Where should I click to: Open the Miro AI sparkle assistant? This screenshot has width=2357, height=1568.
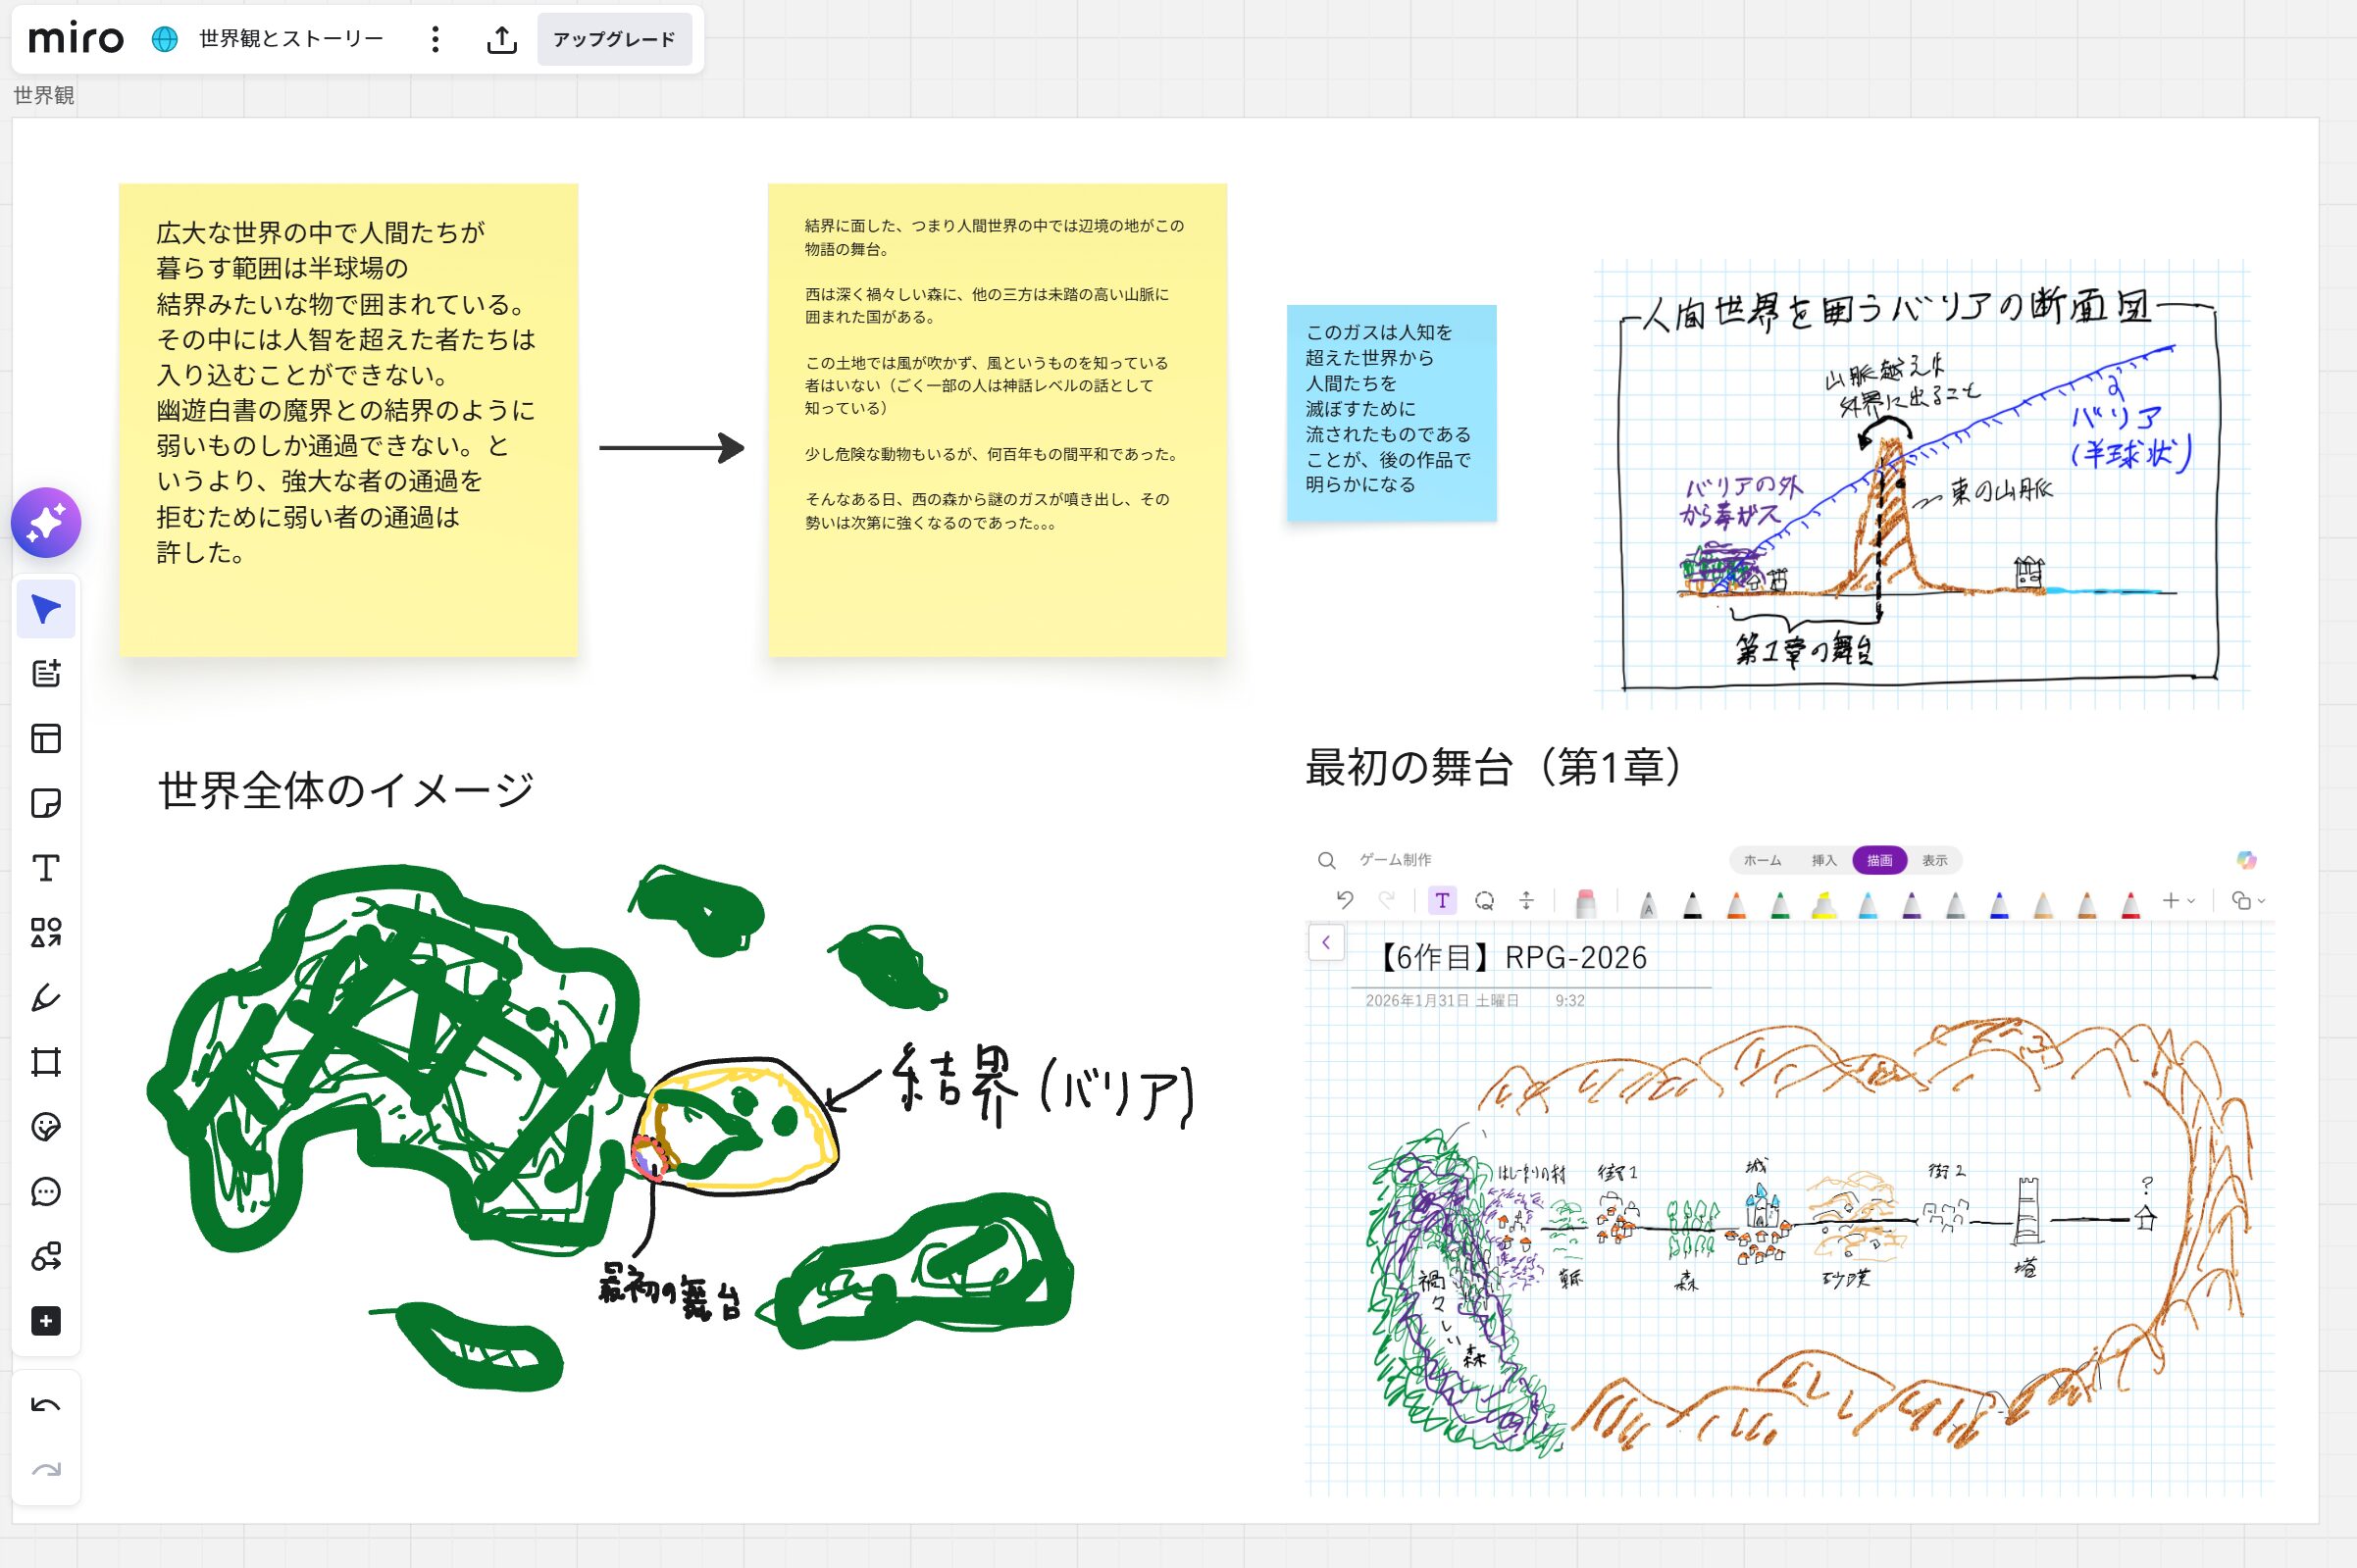pos(46,523)
